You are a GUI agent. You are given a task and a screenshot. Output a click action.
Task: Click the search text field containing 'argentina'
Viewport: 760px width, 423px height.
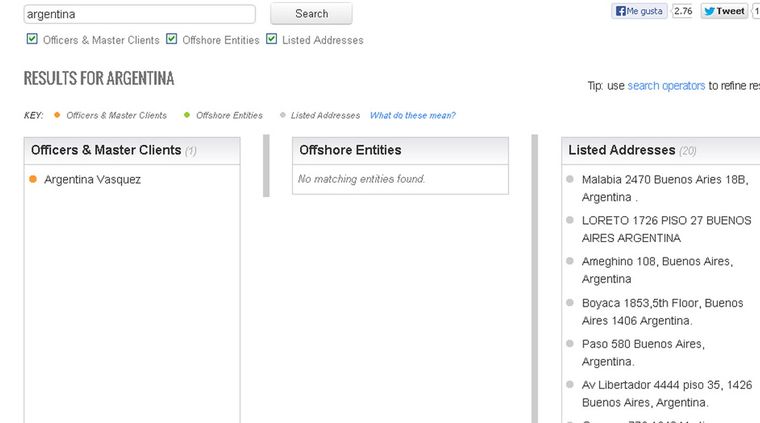[139, 14]
